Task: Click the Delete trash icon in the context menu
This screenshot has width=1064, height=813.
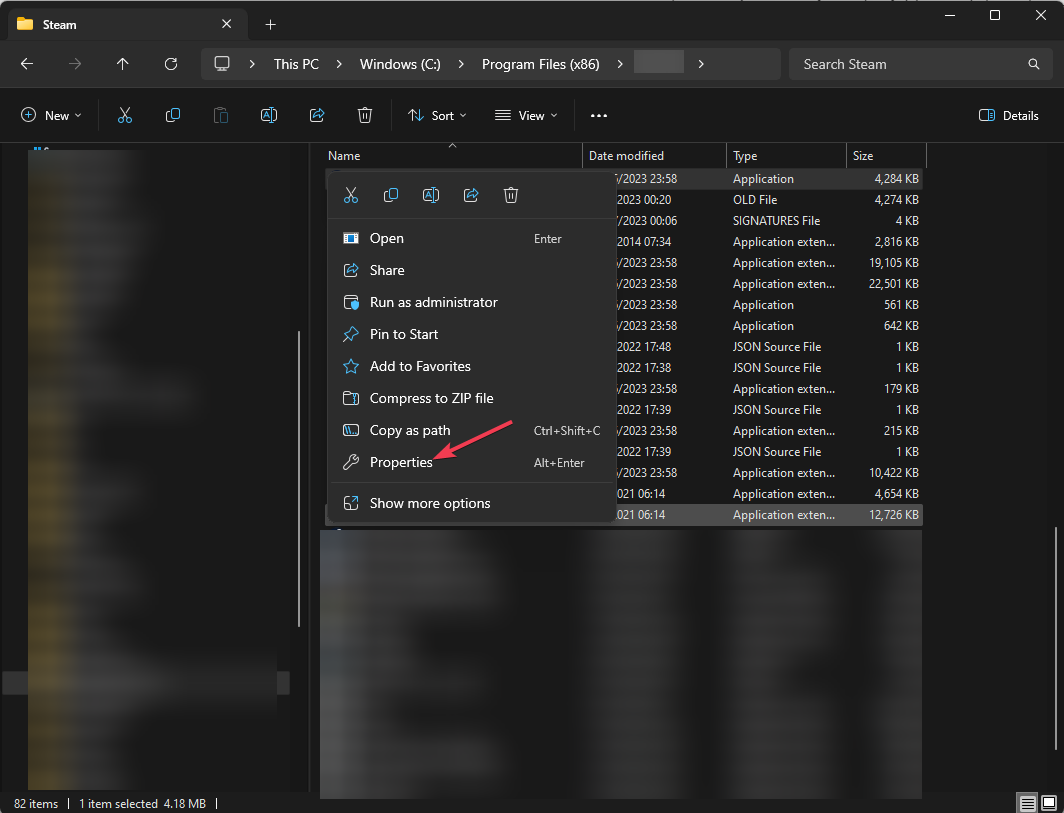Action: [511, 195]
